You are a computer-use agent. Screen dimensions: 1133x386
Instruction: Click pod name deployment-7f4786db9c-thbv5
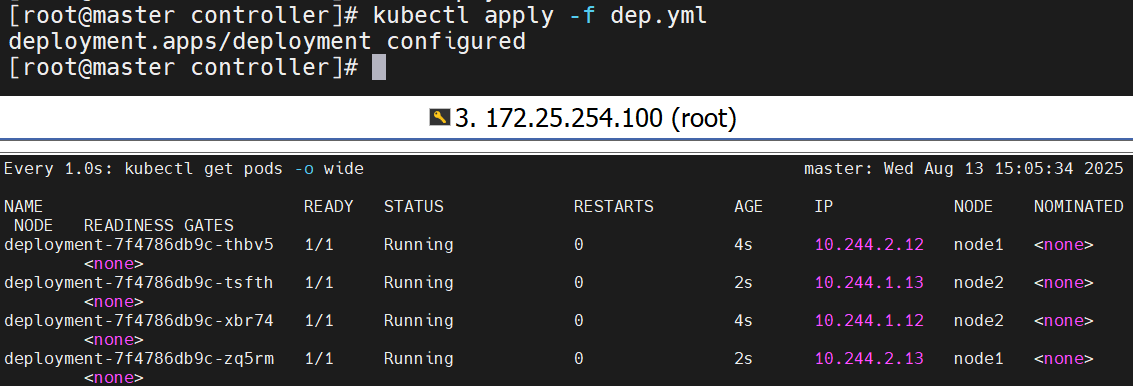[139, 244]
